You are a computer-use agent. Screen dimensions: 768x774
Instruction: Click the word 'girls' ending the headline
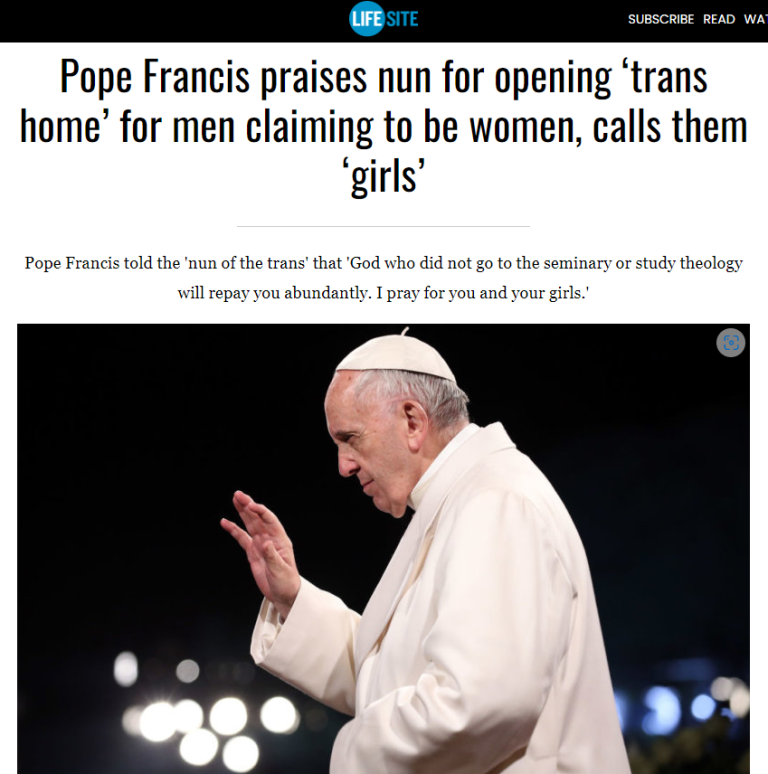(x=384, y=177)
